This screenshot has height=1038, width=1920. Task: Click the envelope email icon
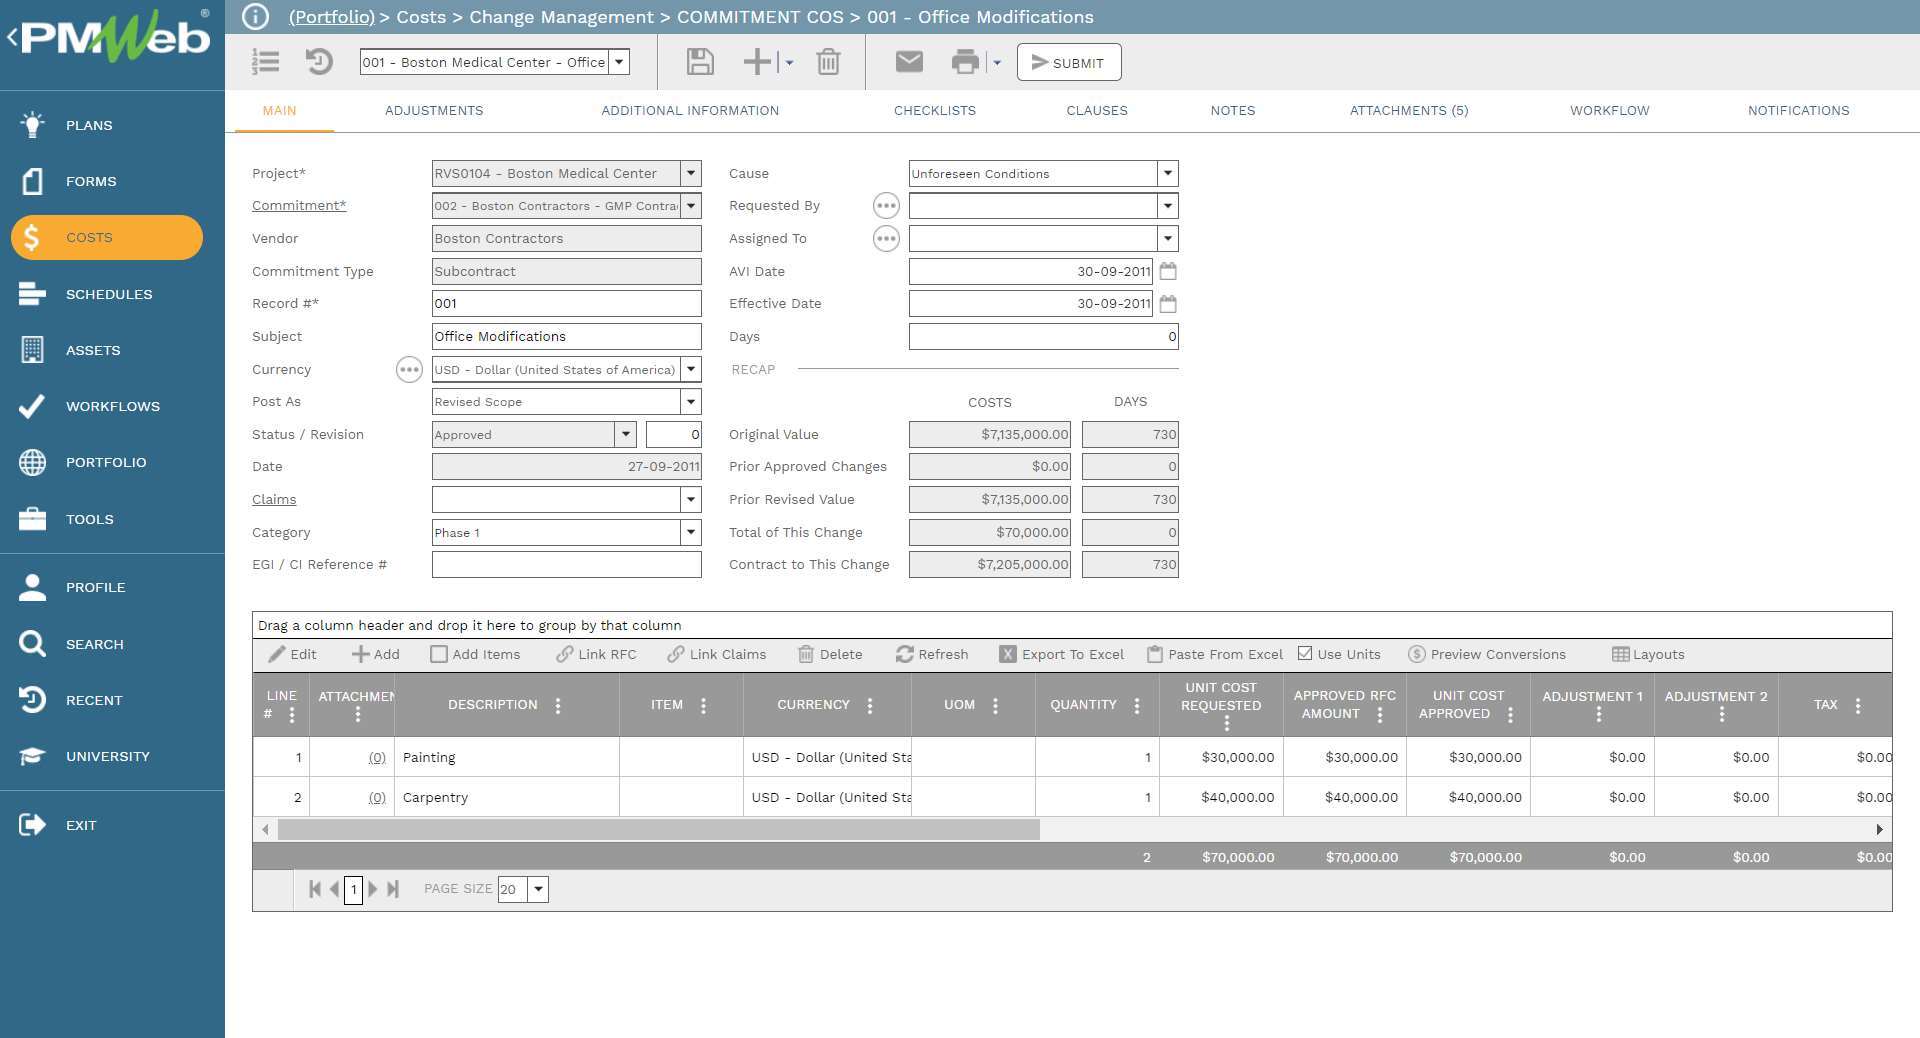[x=908, y=62]
